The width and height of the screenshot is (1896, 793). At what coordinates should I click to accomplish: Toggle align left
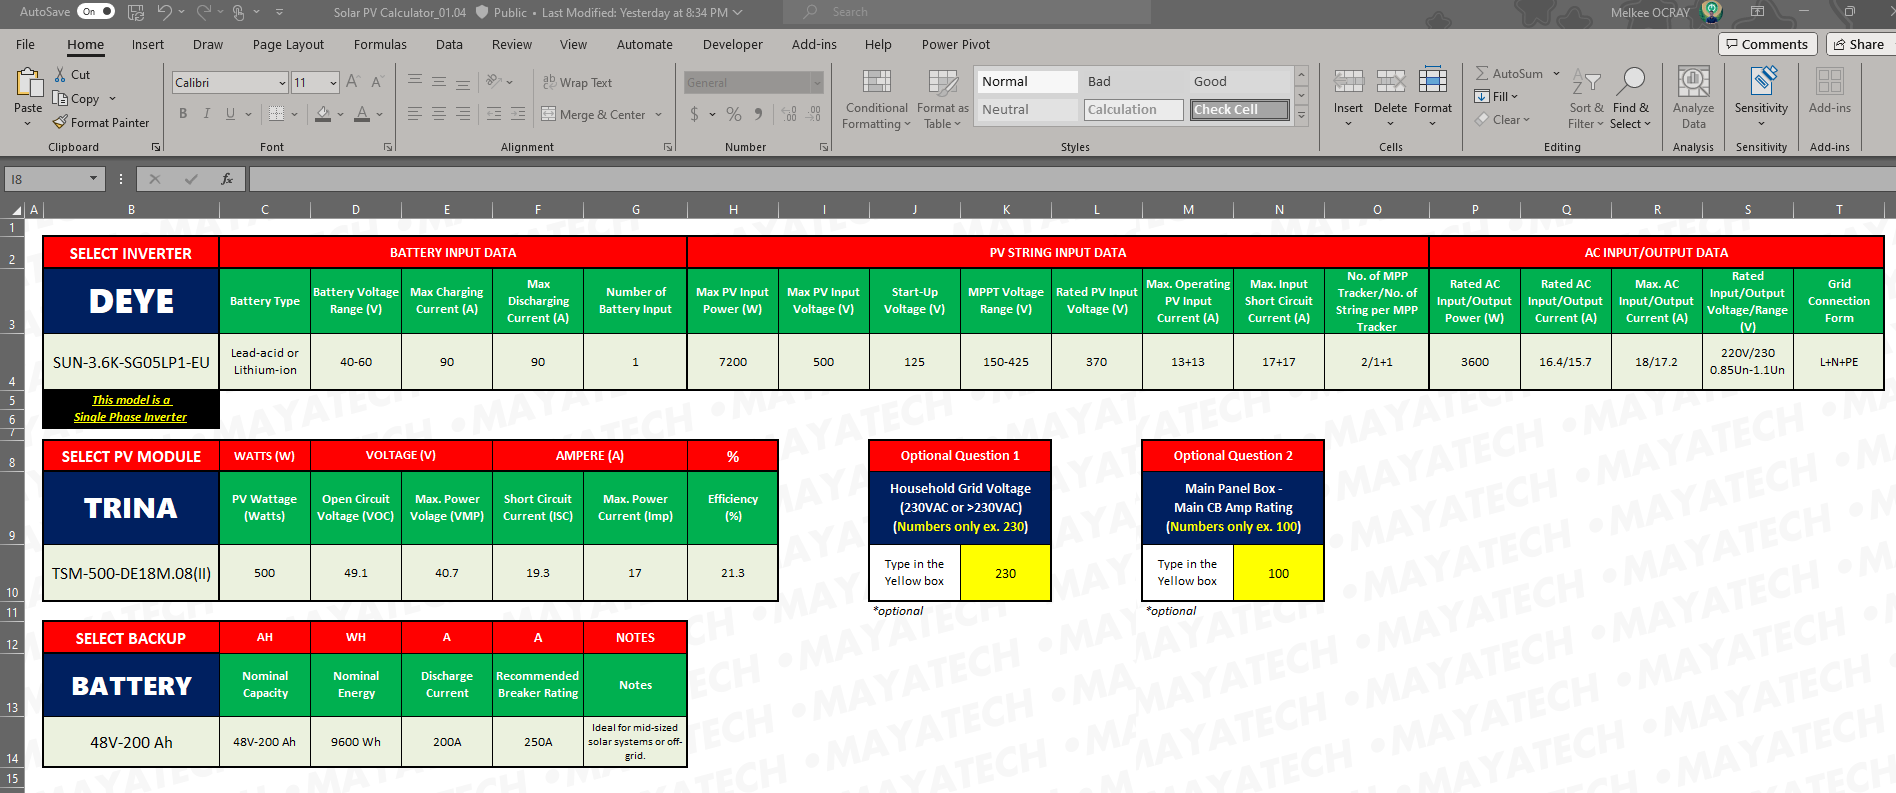pos(414,114)
